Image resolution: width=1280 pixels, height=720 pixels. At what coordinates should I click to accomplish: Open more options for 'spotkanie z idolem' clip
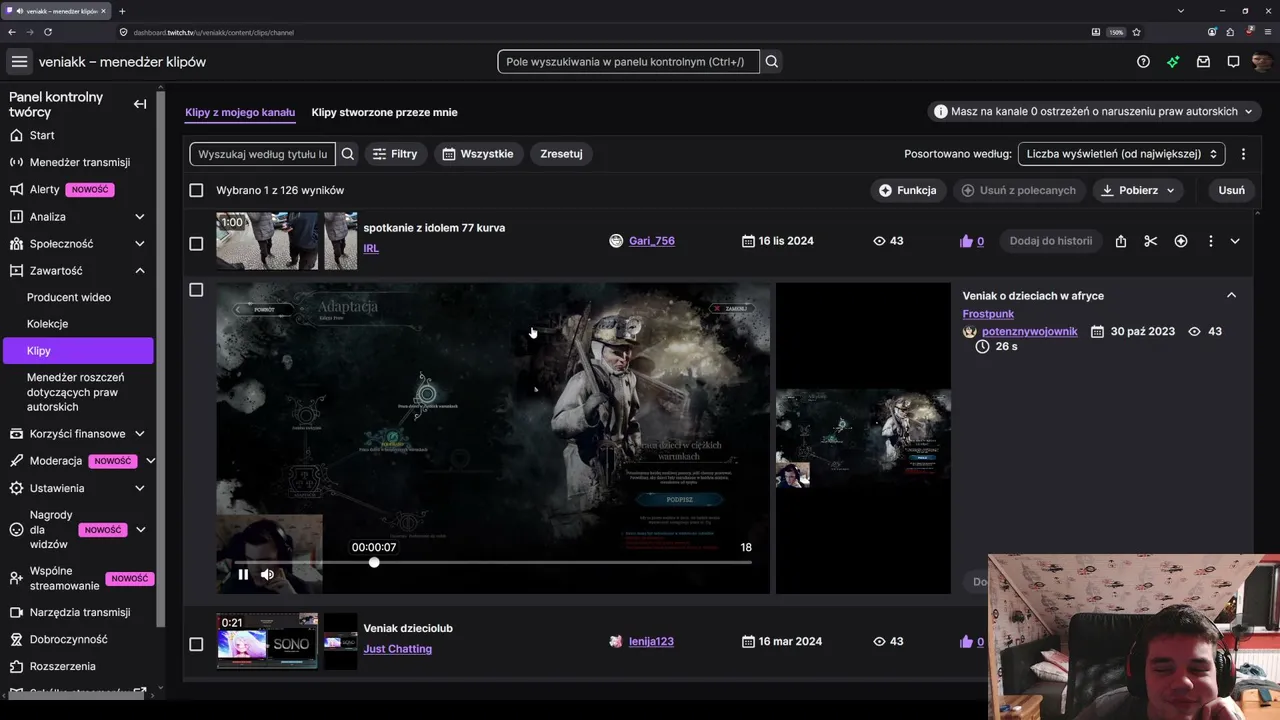(x=1210, y=241)
